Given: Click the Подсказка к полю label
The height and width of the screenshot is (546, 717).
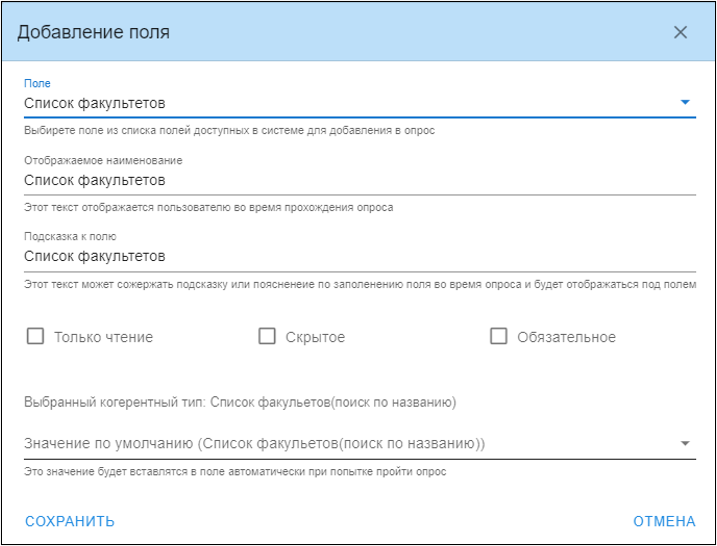Looking at the screenshot, I should (x=70, y=236).
